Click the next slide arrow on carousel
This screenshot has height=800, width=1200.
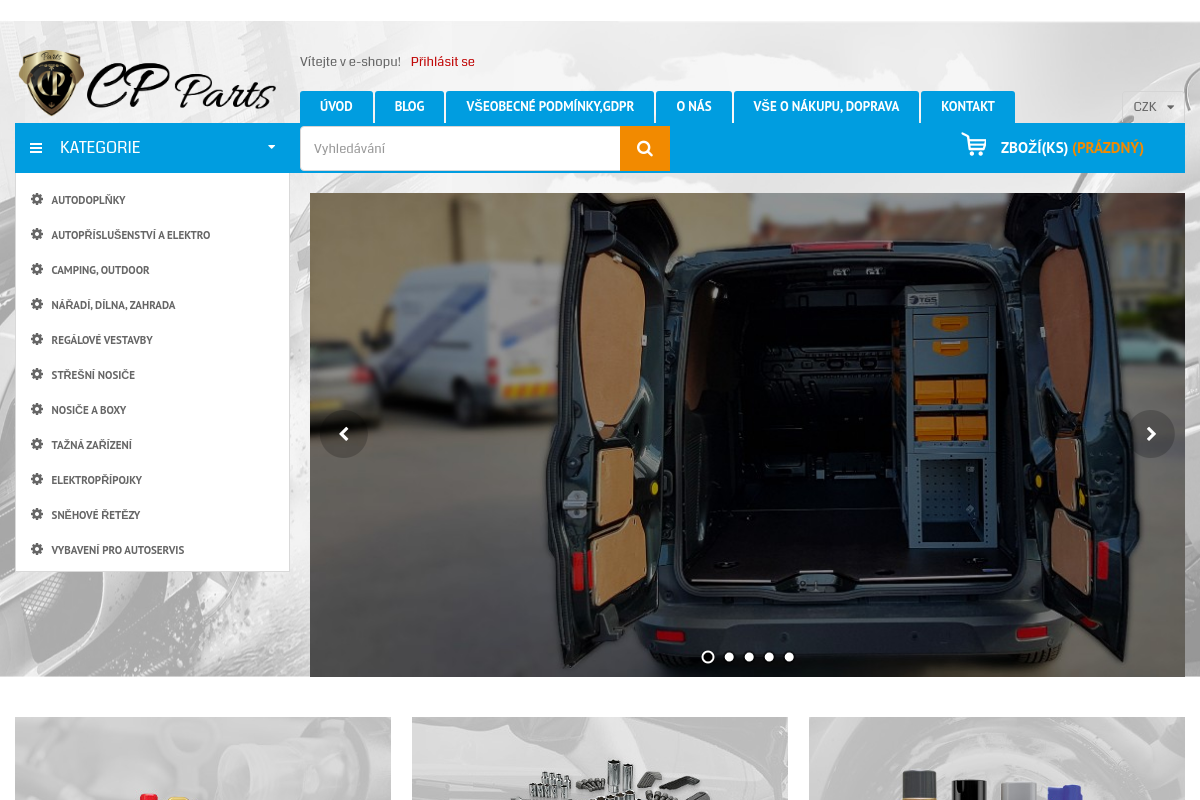pos(1151,434)
